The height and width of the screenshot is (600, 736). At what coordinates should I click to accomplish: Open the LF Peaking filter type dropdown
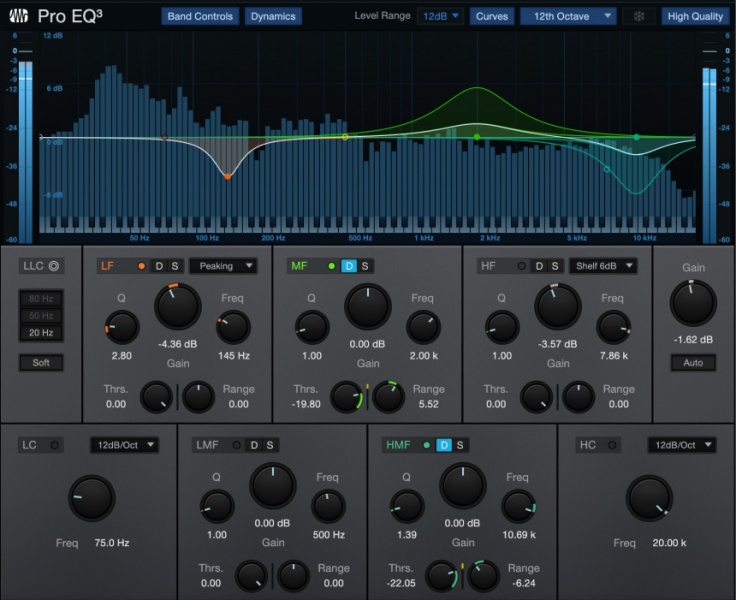click(223, 266)
